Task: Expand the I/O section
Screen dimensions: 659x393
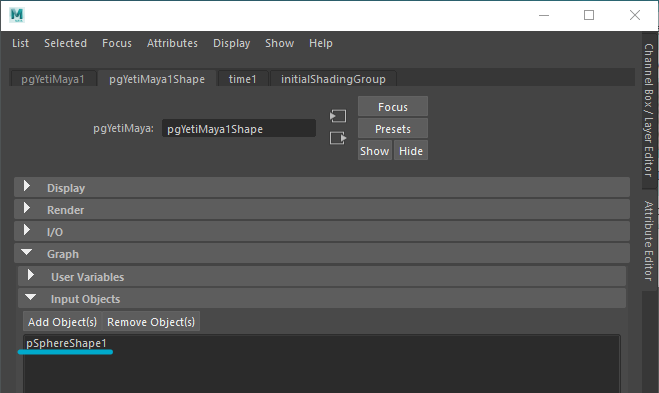Action: [x=322, y=231]
